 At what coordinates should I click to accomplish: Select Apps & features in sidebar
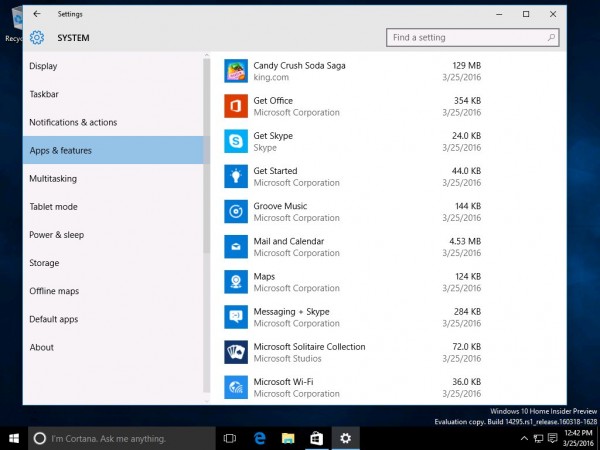(x=113, y=150)
